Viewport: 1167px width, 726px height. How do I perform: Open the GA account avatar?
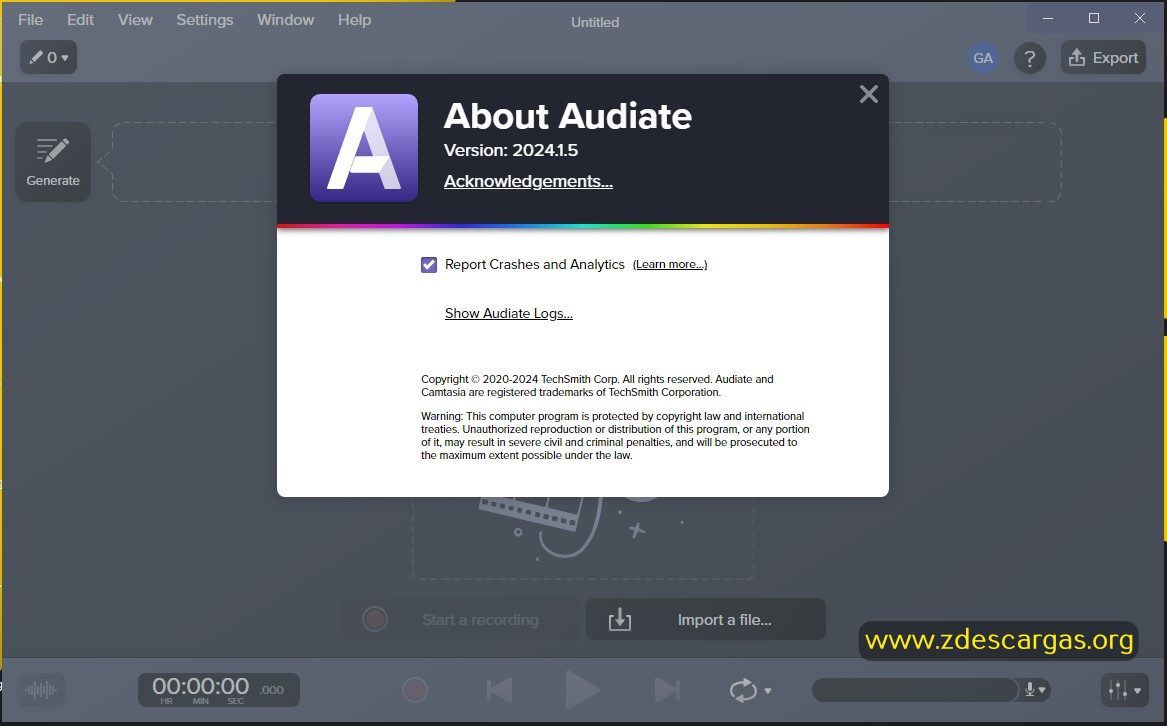983,58
